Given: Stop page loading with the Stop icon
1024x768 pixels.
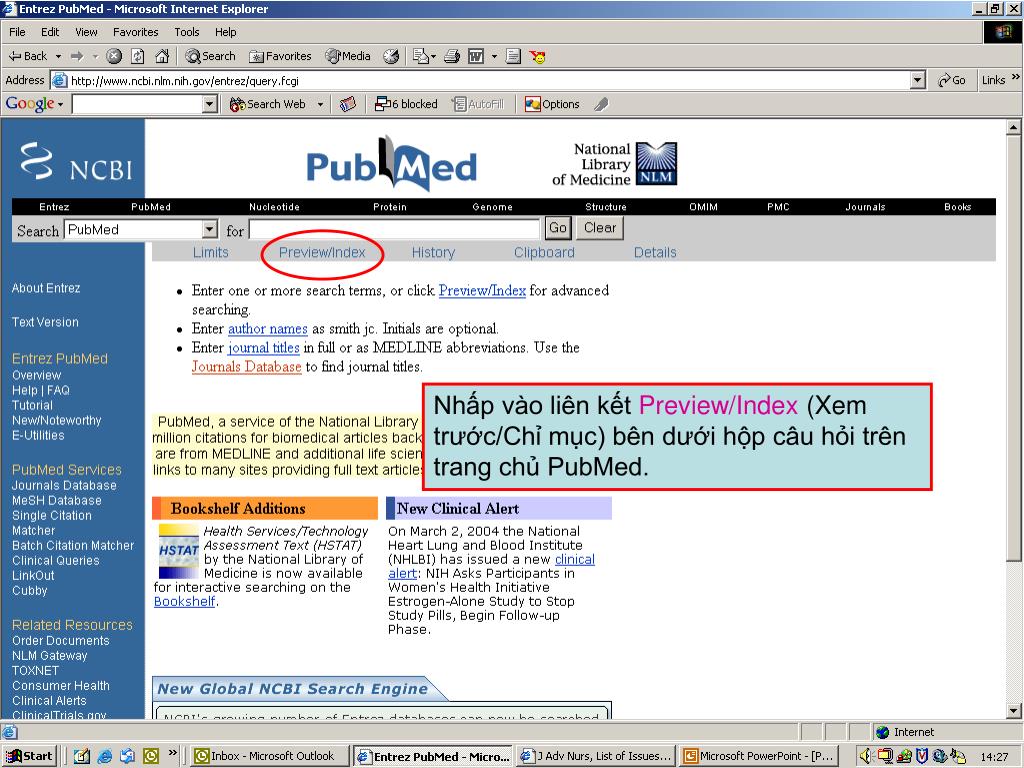Looking at the screenshot, I should 114,56.
